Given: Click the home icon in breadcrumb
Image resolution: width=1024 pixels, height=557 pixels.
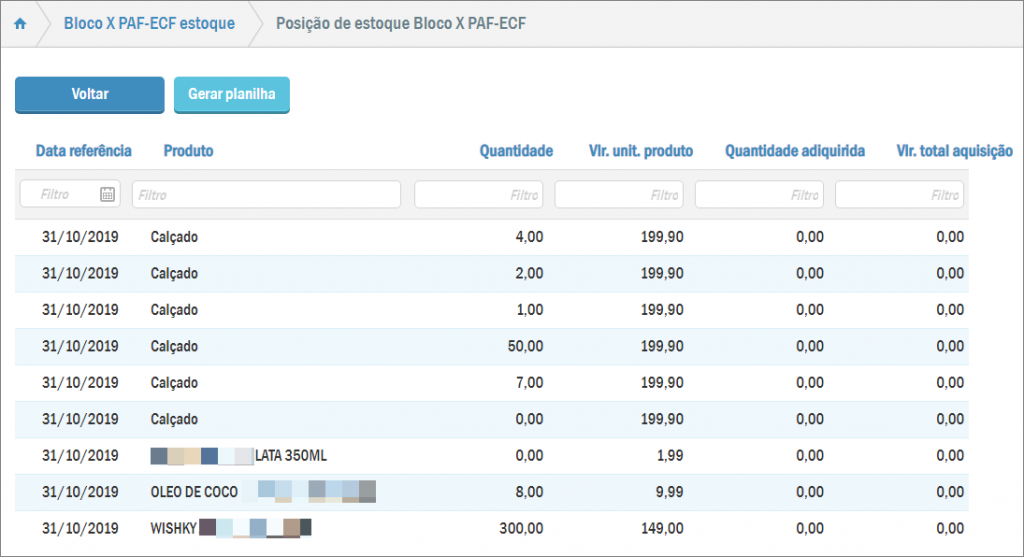Looking at the screenshot, I should coord(20,23).
